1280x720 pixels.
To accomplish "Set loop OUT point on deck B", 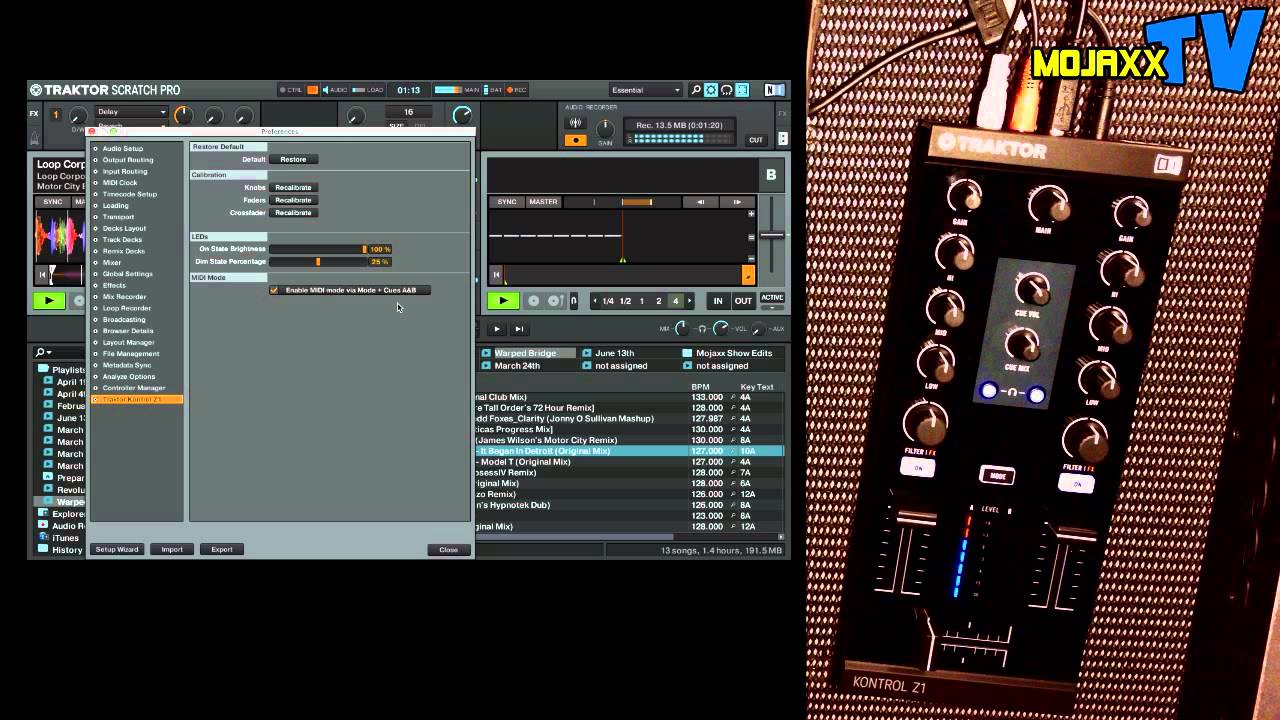I will [743, 301].
